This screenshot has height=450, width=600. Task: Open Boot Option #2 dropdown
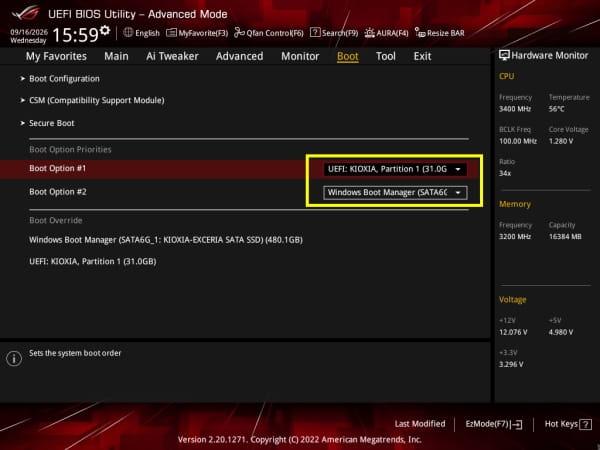pos(395,192)
